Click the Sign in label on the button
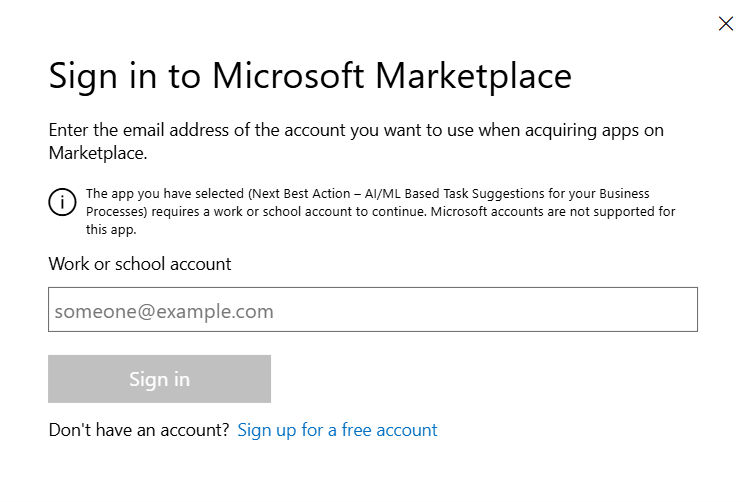The height and width of the screenshot is (502, 745). (159, 379)
